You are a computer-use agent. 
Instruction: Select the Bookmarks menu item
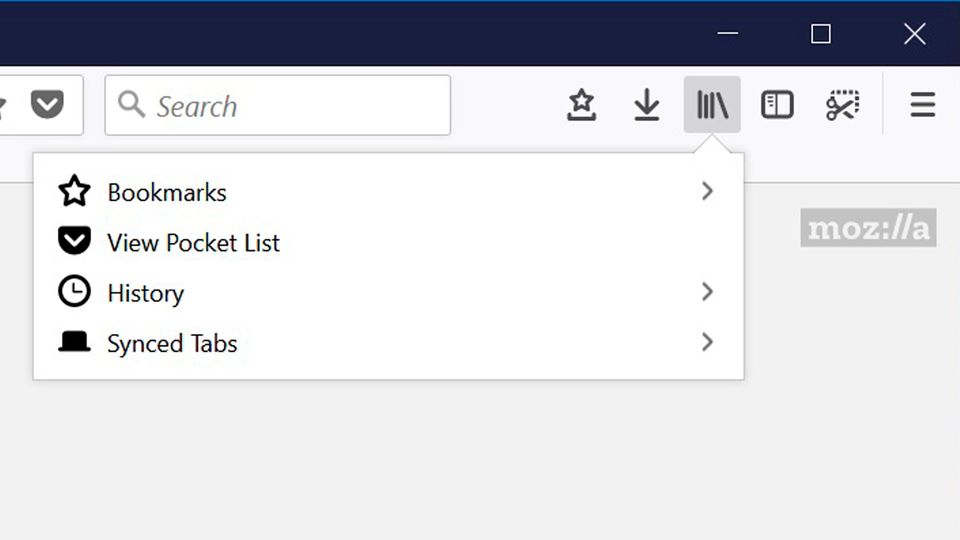point(167,191)
